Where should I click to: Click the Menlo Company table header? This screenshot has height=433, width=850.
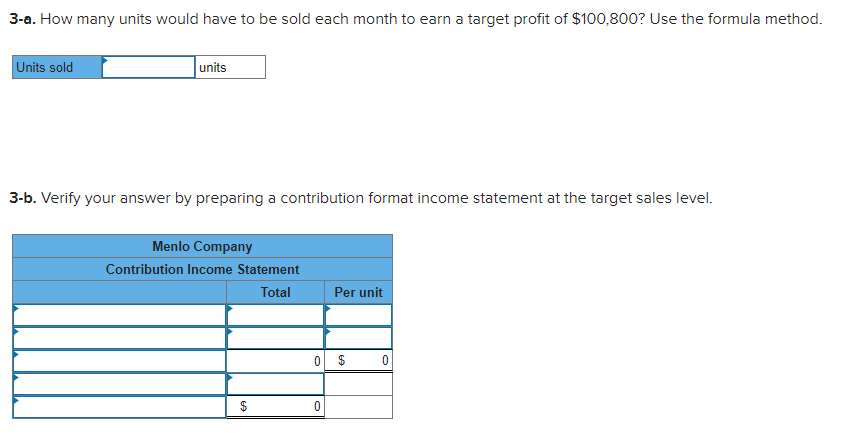[x=202, y=246]
